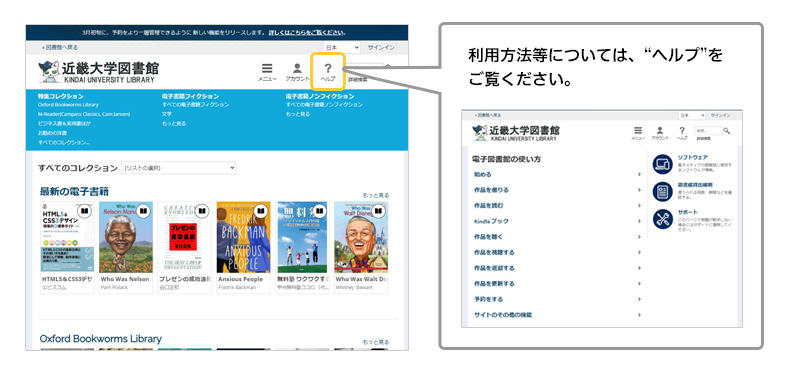Screen dimensions: 800x373
Task: Open the Who Was Walt Disney cover
Action: tap(361, 237)
